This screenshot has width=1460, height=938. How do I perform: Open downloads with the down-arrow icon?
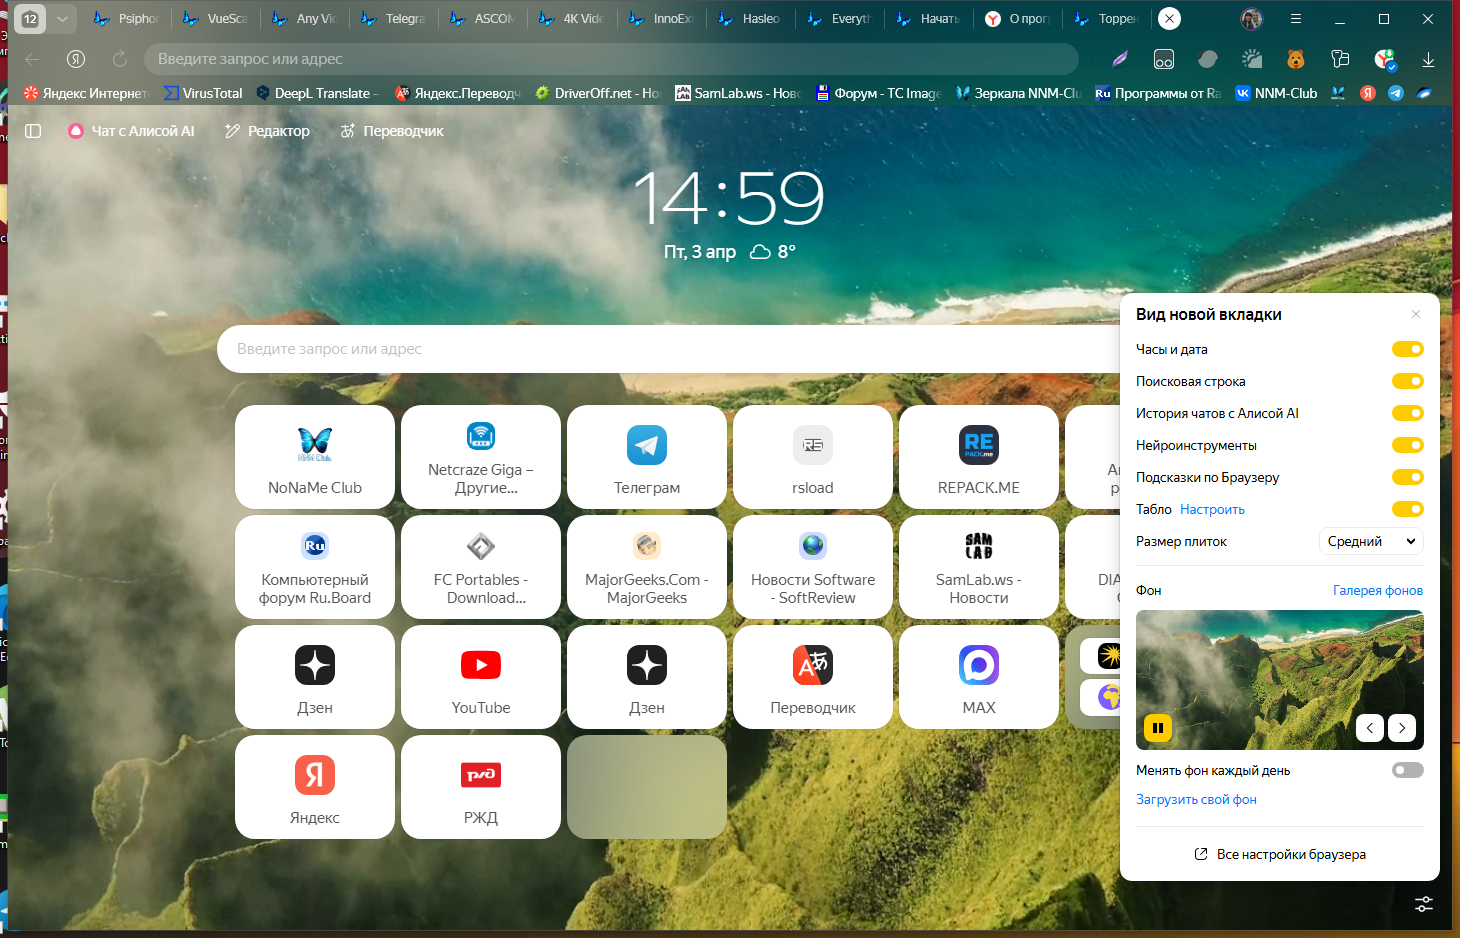[x=1428, y=59]
